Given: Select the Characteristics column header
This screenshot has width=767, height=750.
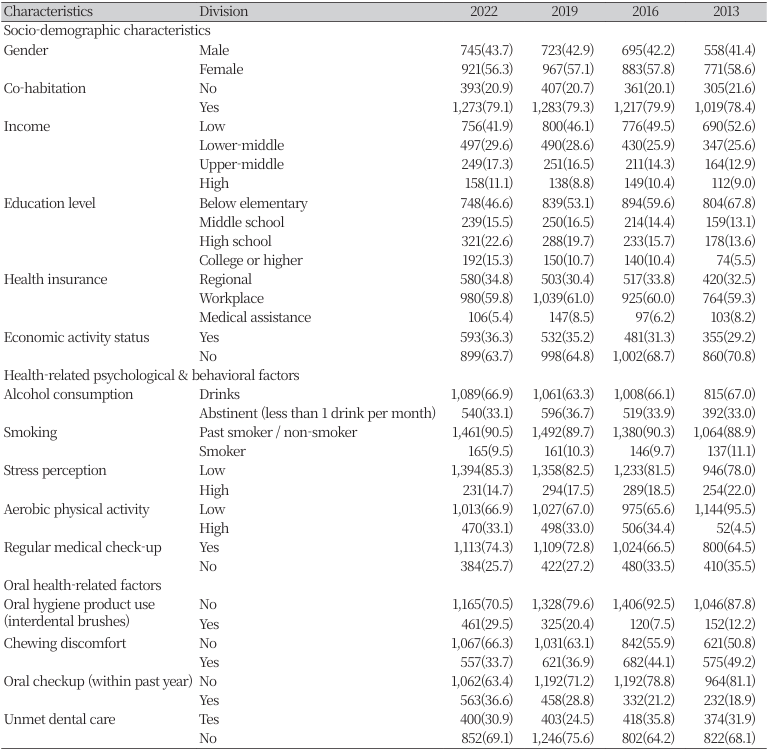Looking at the screenshot, I should 48,11.
